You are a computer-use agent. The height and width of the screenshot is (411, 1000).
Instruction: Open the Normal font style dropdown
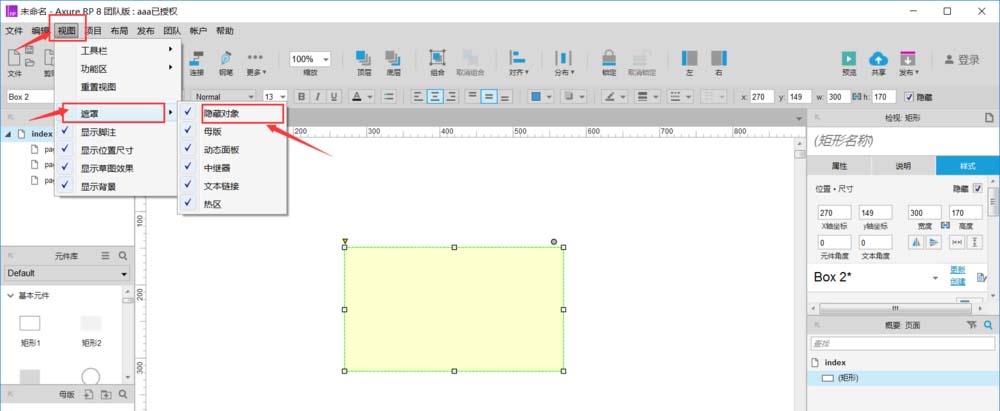click(x=251, y=97)
